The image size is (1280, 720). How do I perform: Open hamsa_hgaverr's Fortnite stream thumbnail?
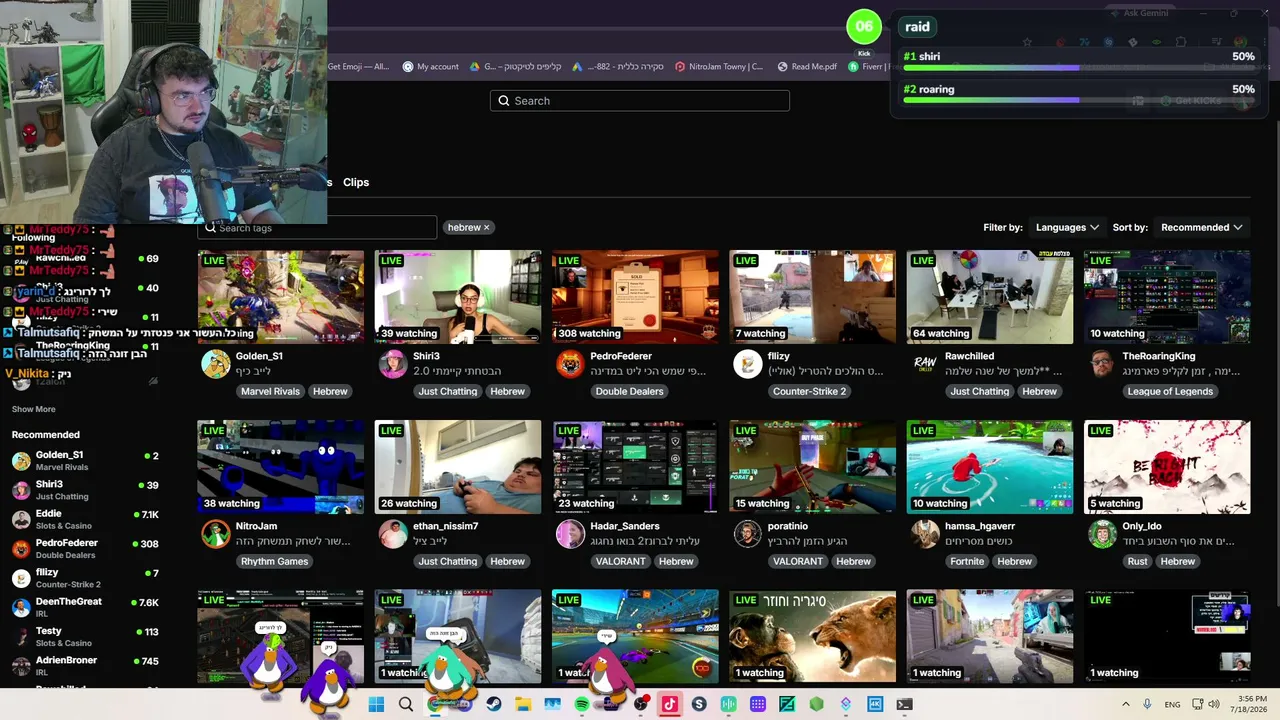tap(990, 467)
